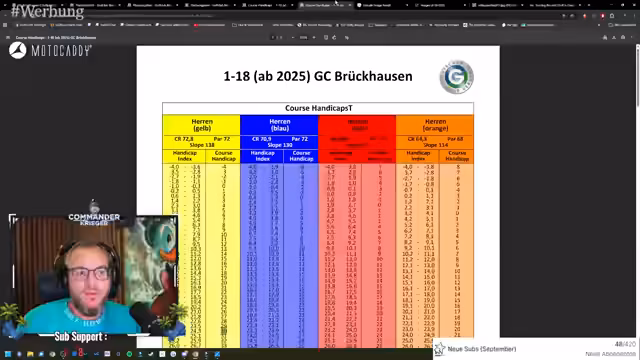Open the Windows Start menu
This screenshot has height=360, width=640.
tap(7, 354)
